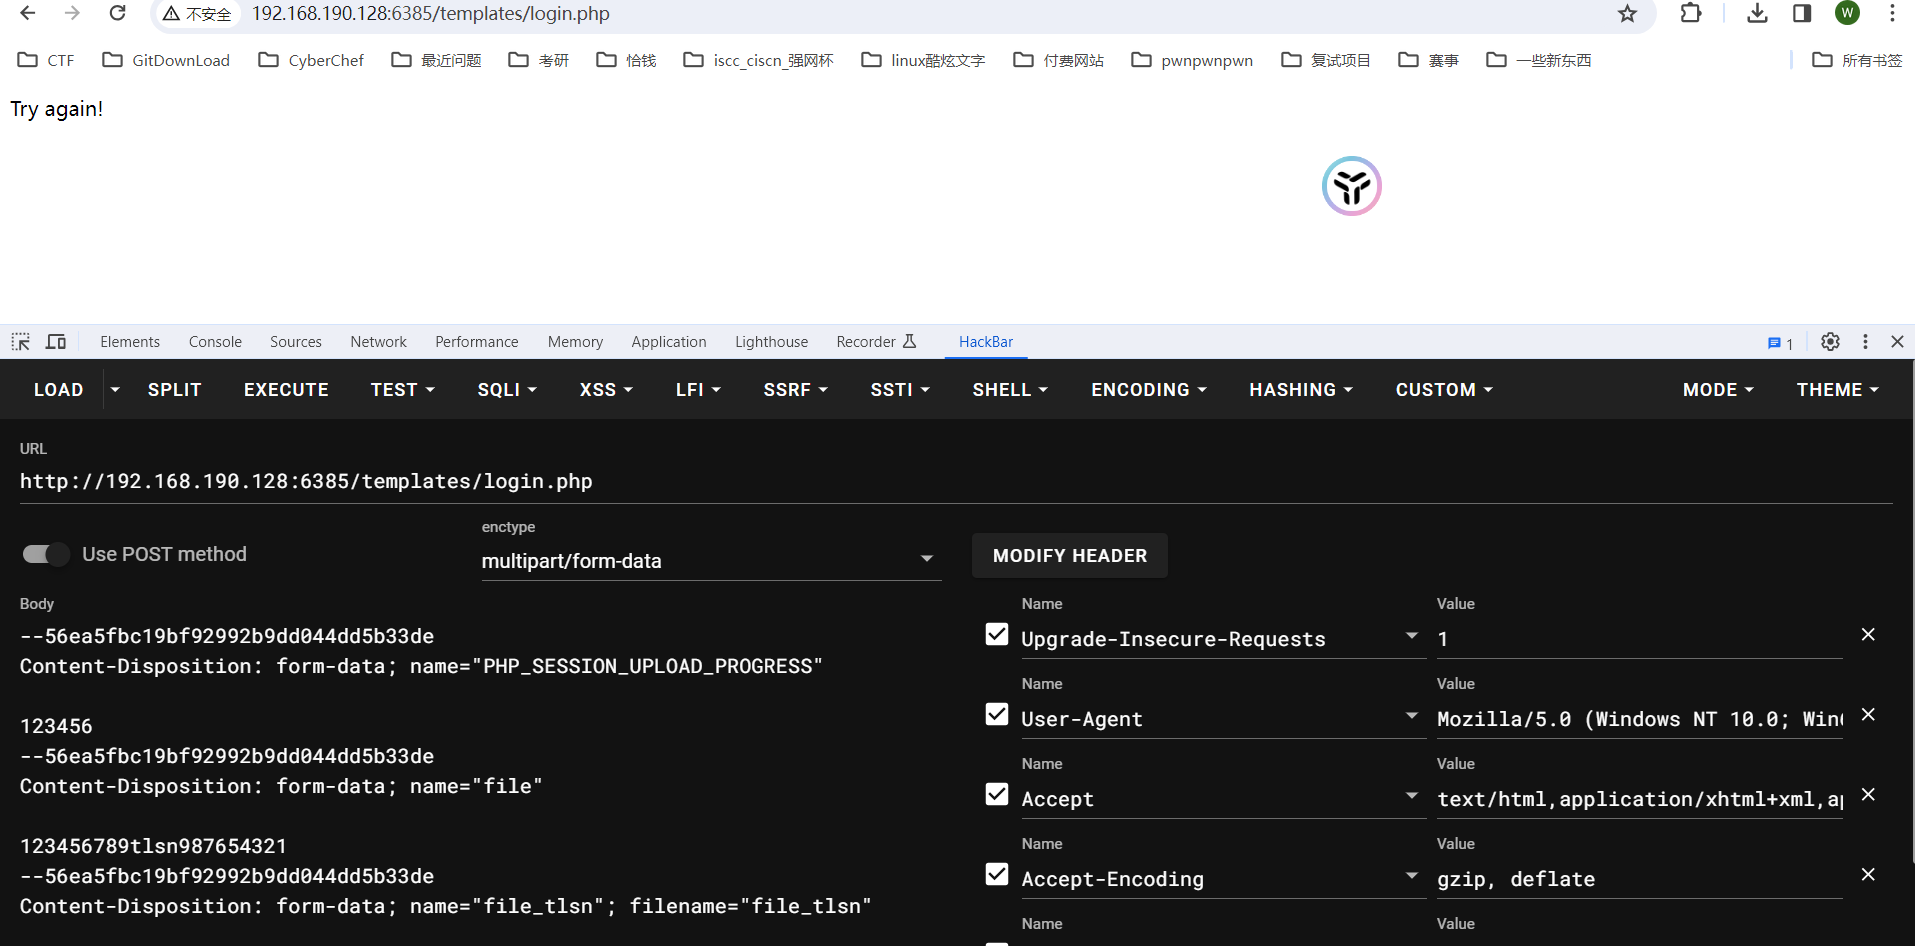Click the HackBar URL input field
The width and height of the screenshot is (1915, 946).
click(956, 482)
